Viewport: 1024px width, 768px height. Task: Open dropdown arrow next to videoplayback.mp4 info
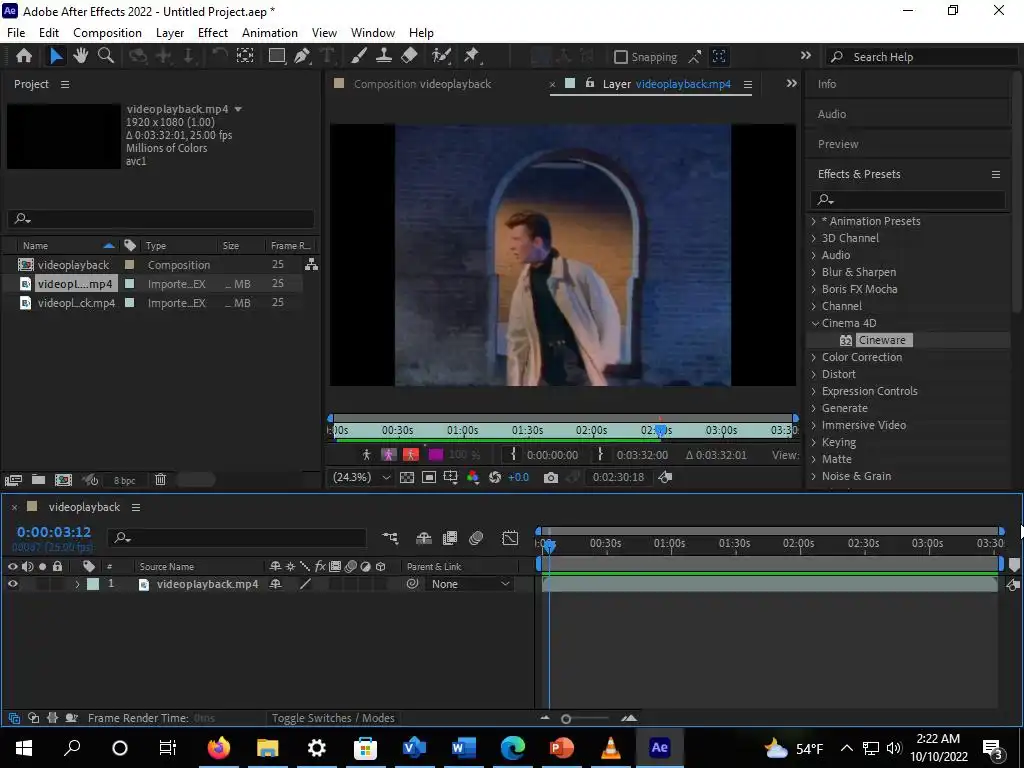(x=238, y=109)
